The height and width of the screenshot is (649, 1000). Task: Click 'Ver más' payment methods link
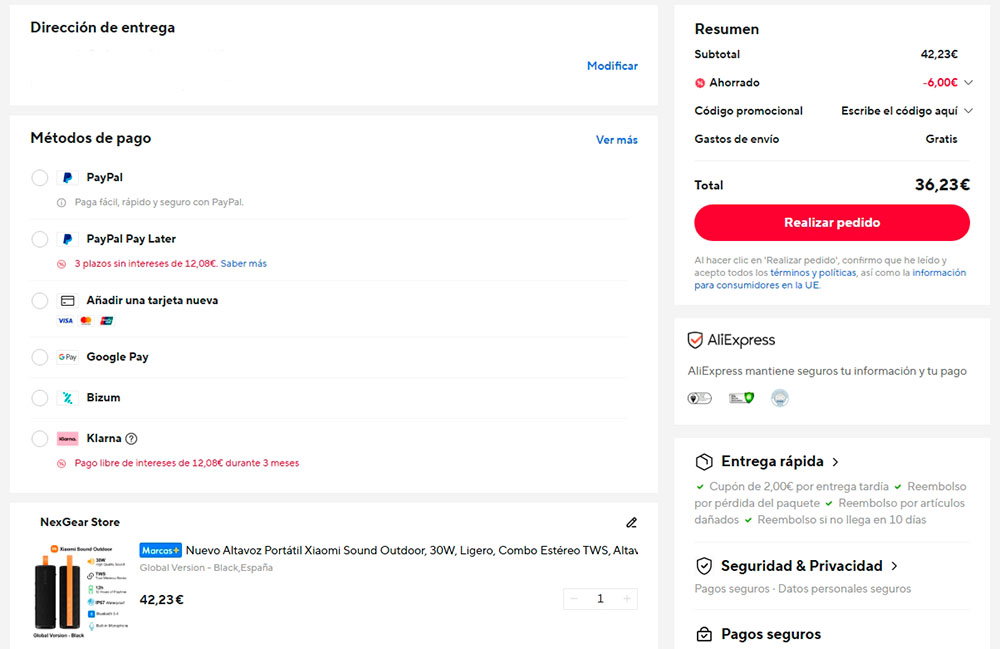[617, 140]
